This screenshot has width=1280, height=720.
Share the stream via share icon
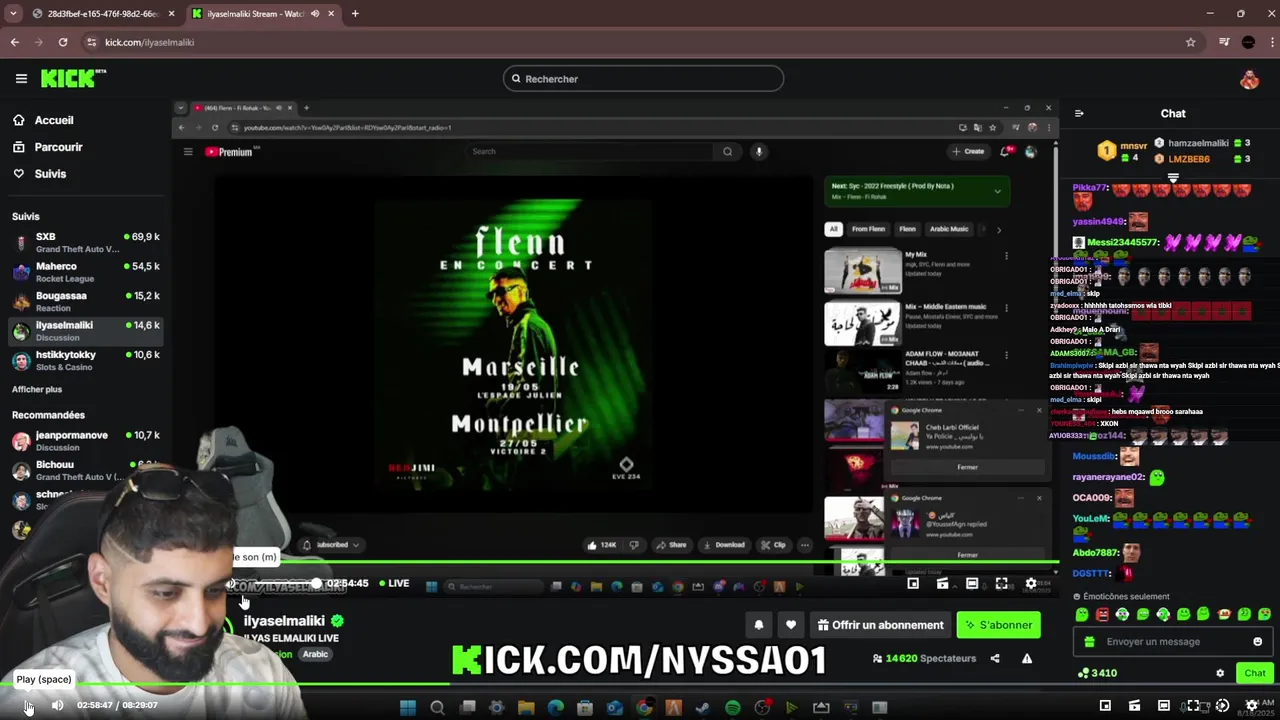pos(995,658)
